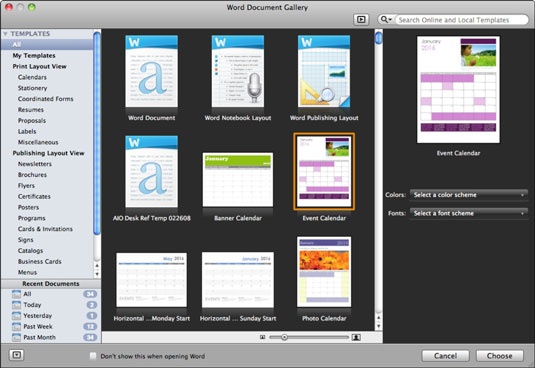Click the bottom-left show/hide pane icon
Viewport: 535px width, 368px height.
click(x=17, y=355)
